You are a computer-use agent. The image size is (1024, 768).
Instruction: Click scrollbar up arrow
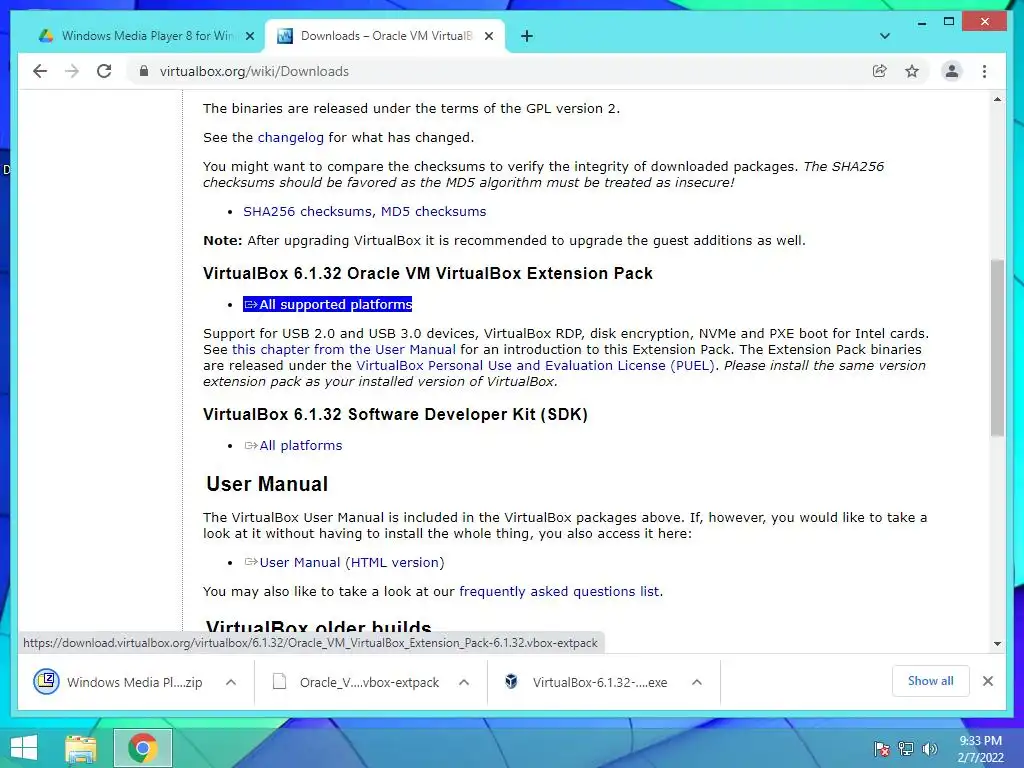coord(997,99)
